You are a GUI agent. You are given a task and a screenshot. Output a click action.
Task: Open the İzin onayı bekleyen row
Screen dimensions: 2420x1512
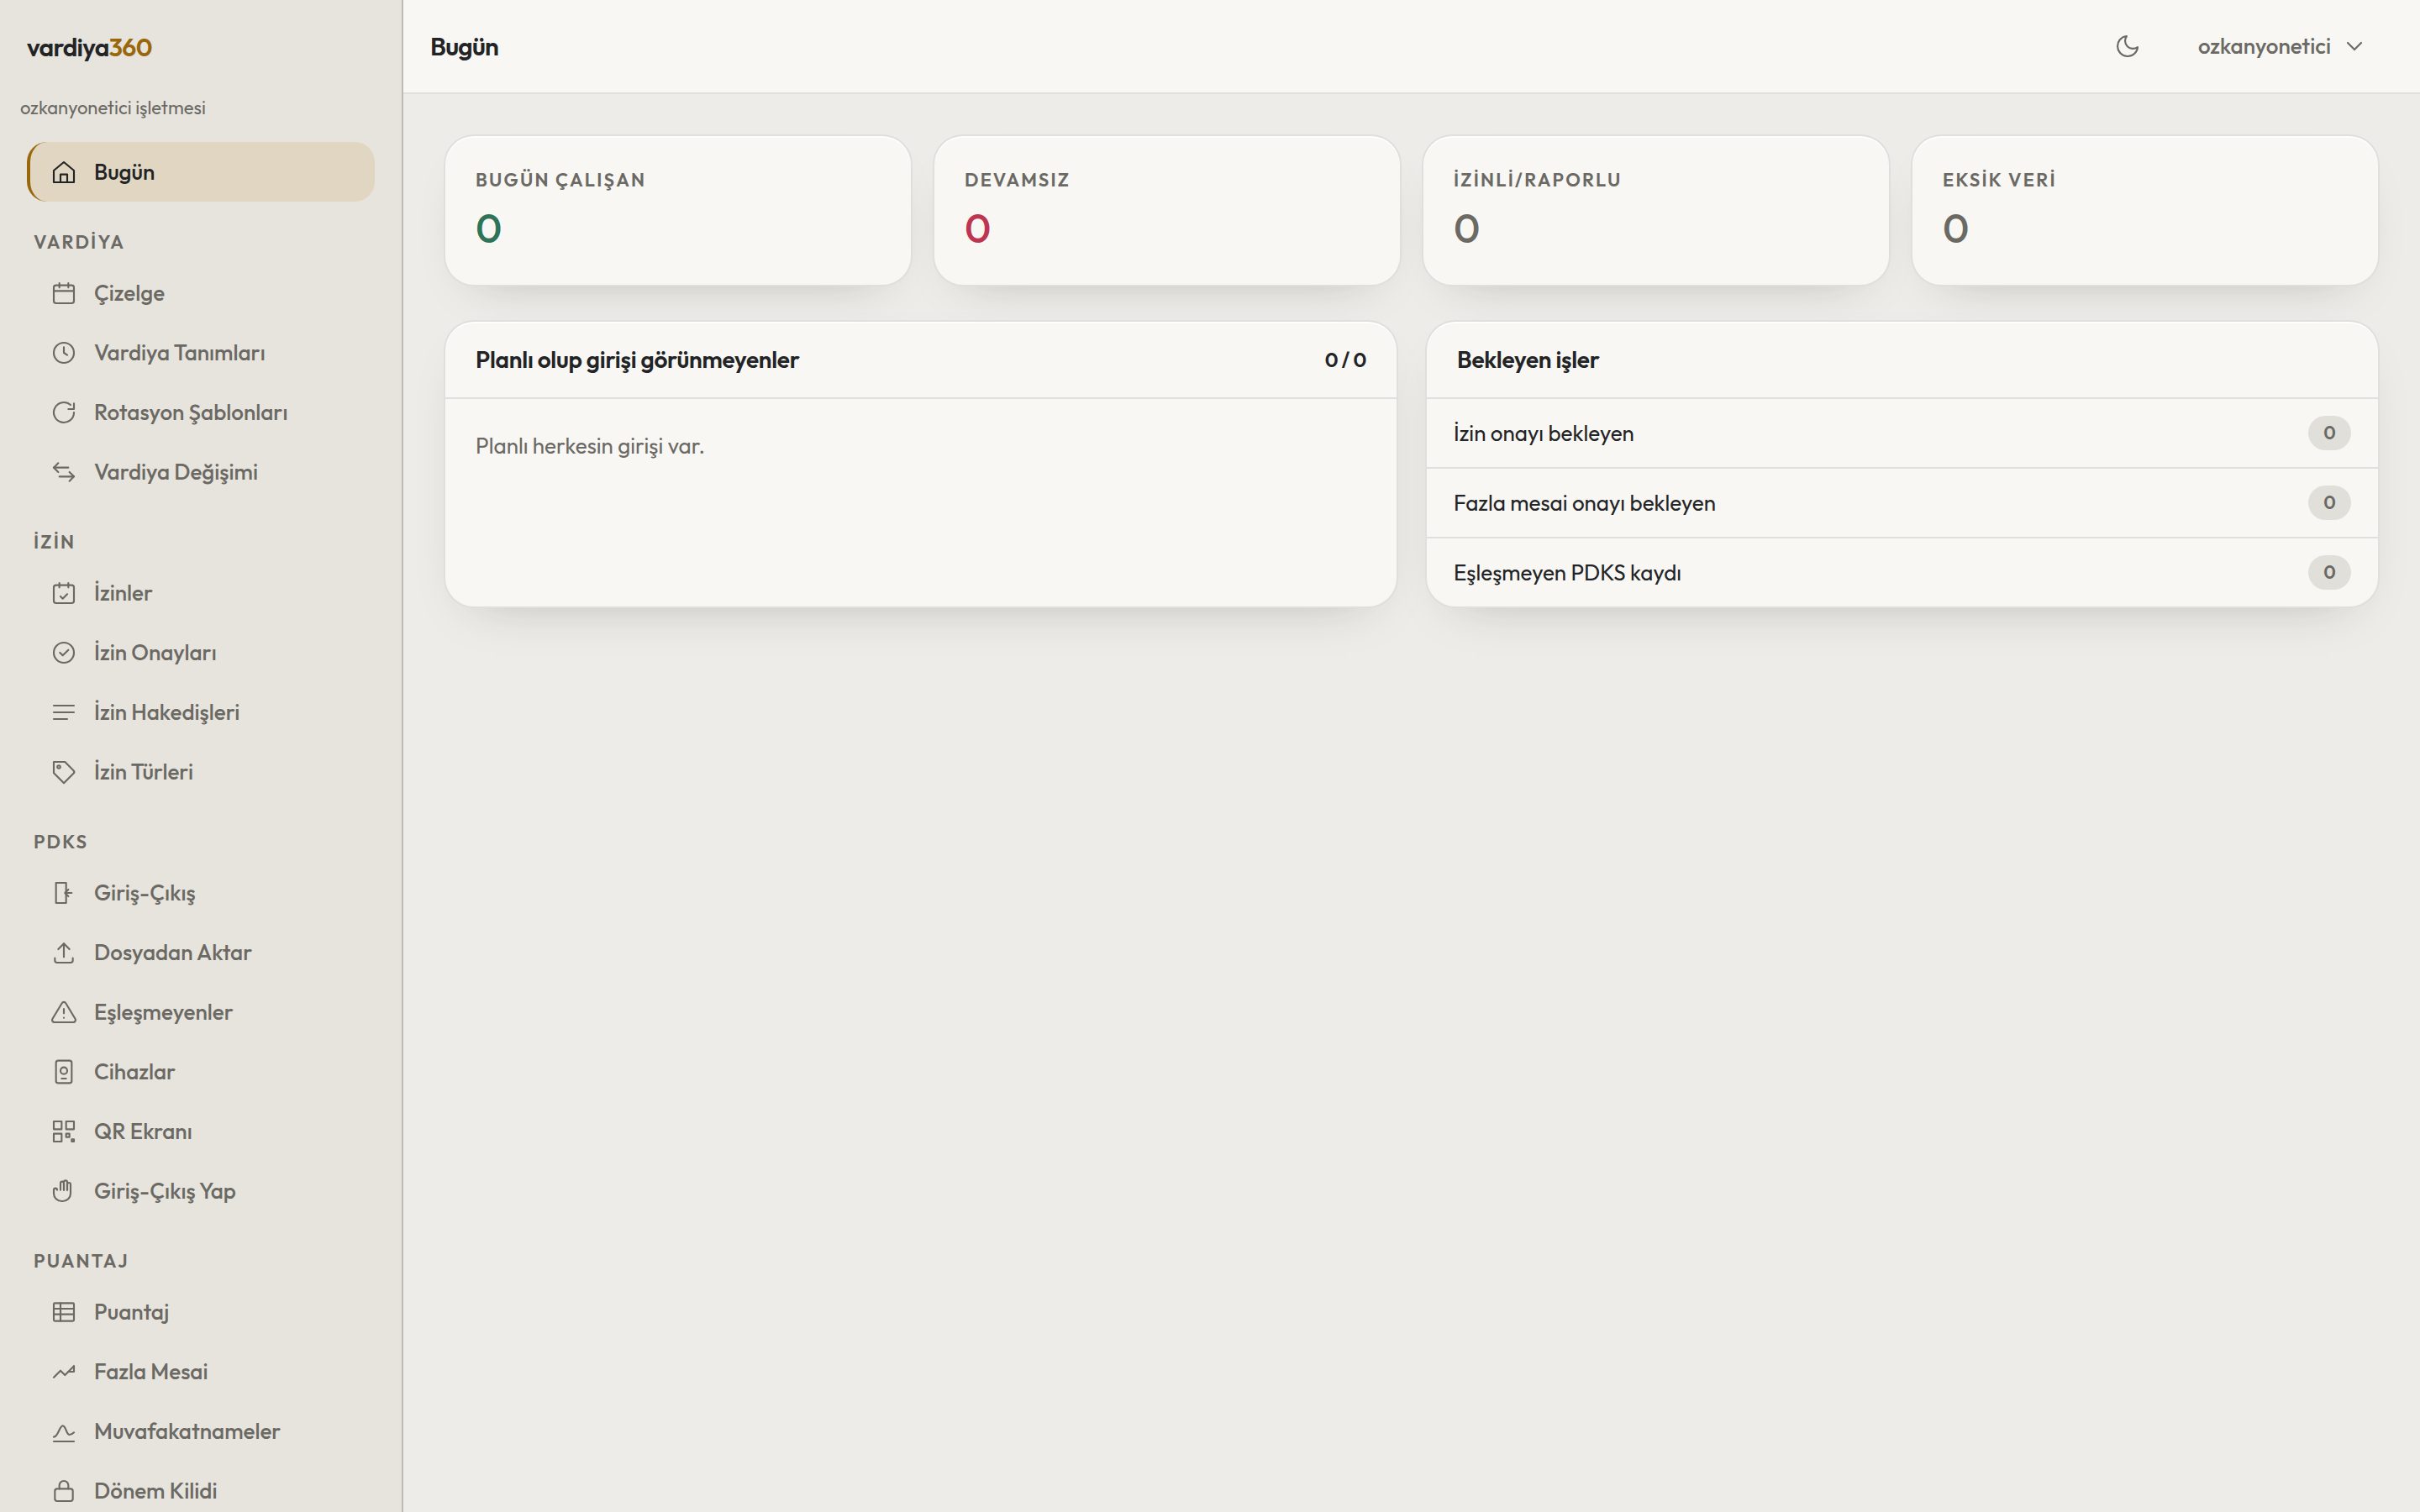pos(1901,433)
